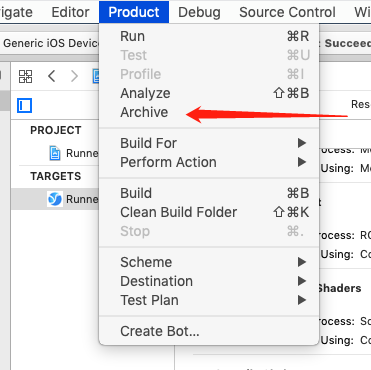Open the related items grid icon
Screen dimensions: 371x370
[25, 76]
